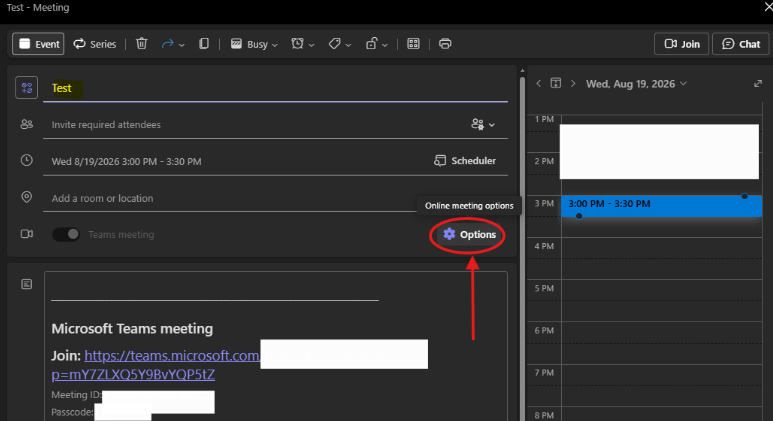Open the meeting Chat

click(x=740, y=44)
